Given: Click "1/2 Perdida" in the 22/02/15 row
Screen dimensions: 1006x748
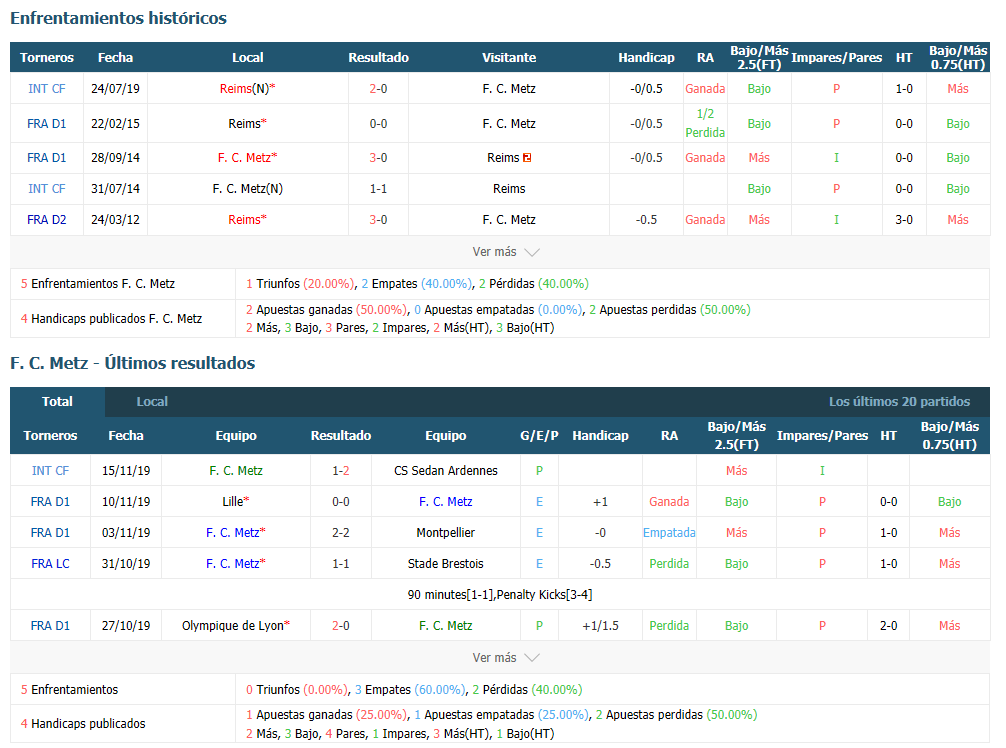Looking at the screenshot, I should [705, 123].
